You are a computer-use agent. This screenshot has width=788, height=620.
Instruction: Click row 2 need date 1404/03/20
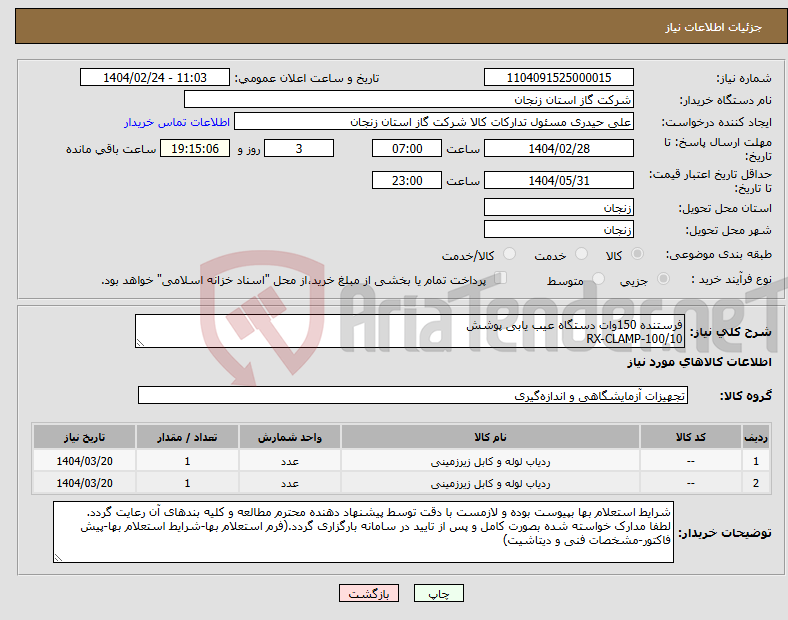coord(84,483)
